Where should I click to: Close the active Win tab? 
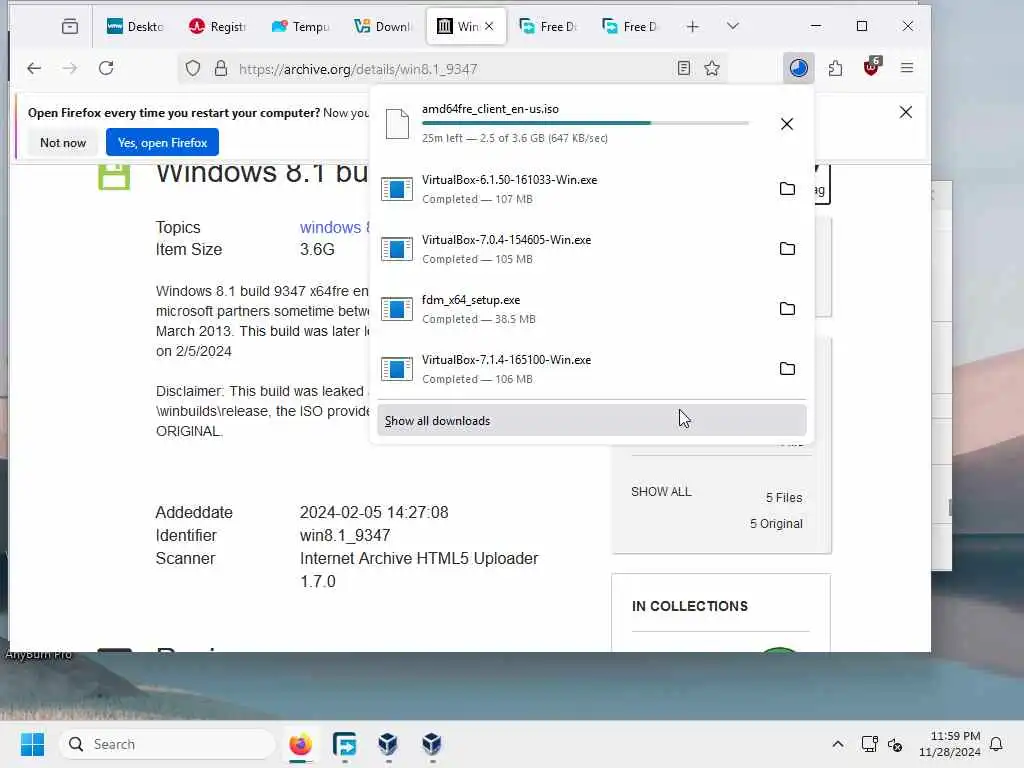coord(489,26)
